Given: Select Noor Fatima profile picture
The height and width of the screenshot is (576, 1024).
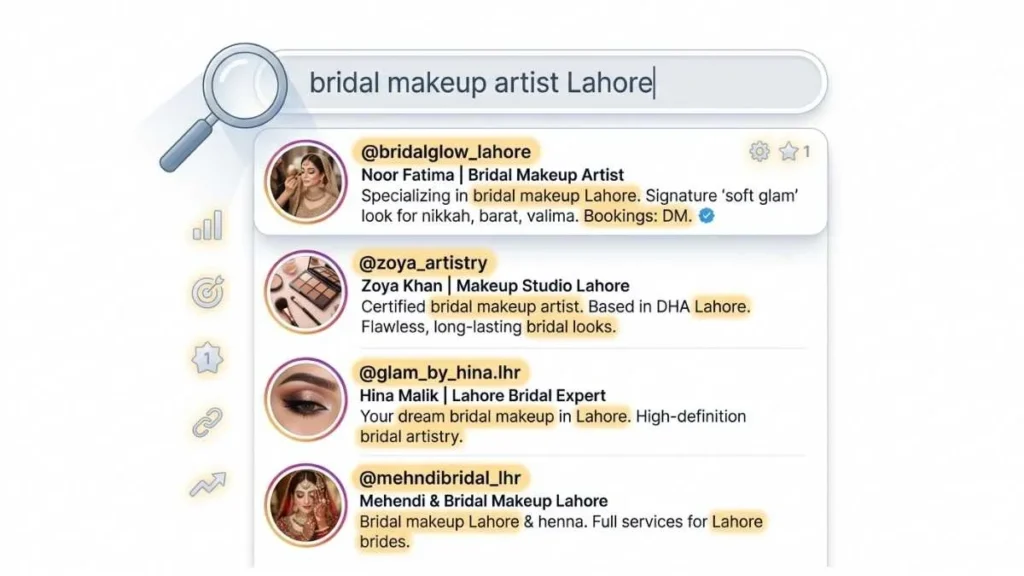Looking at the screenshot, I should (x=306, y=182).
